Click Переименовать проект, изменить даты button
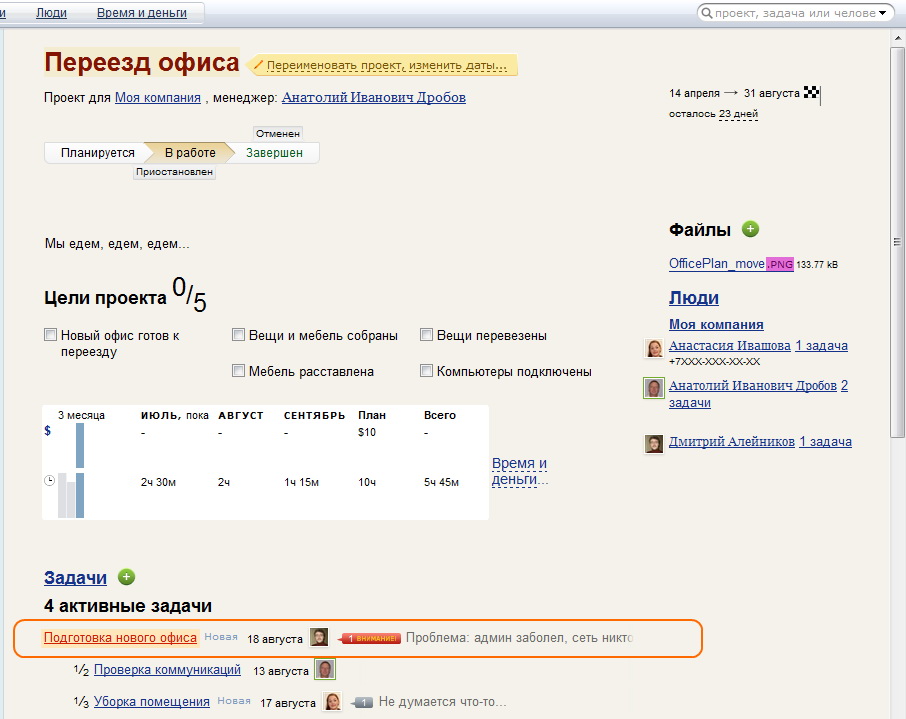The height and width of the screenshot is (719, 906). point(386,66)
